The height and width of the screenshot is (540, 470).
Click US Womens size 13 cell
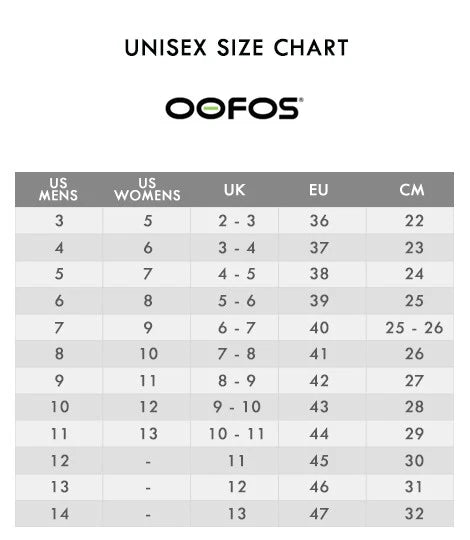(147, 434)
